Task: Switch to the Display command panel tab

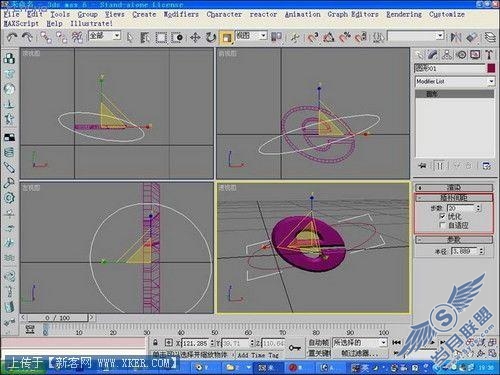Action: pos(475,55)
